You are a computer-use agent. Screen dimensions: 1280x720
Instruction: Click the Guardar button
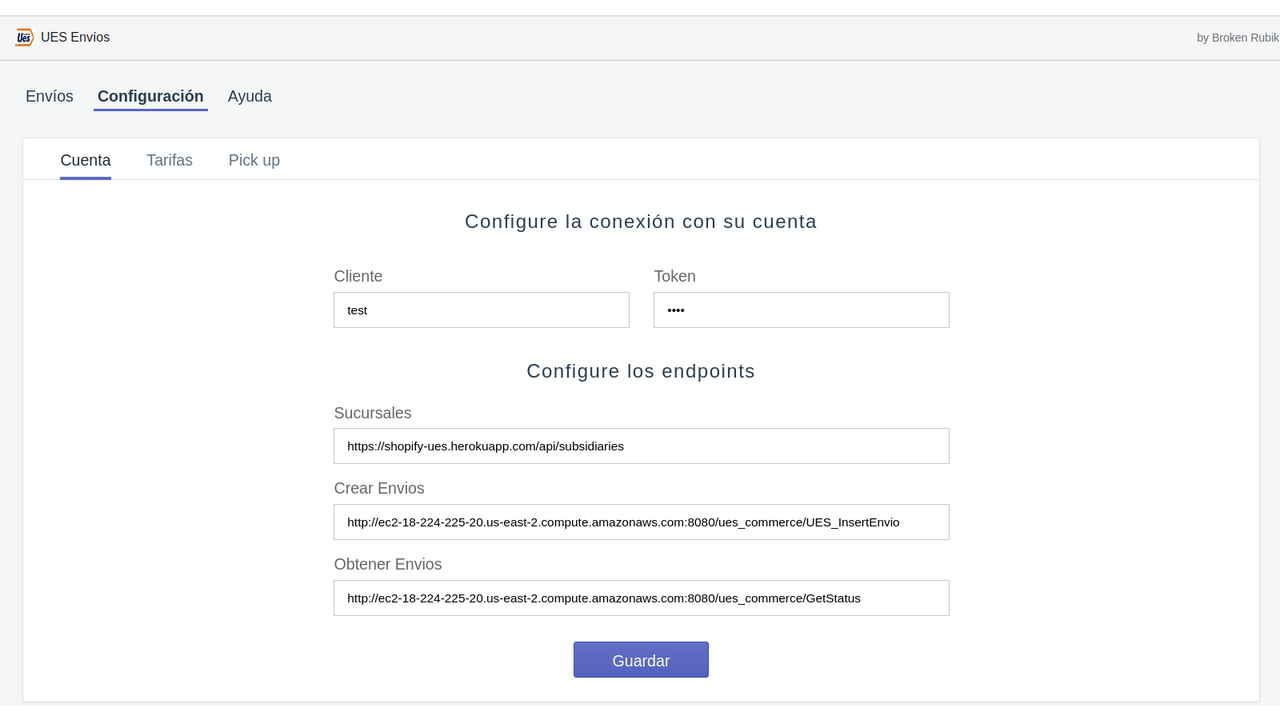click(640, 659)
